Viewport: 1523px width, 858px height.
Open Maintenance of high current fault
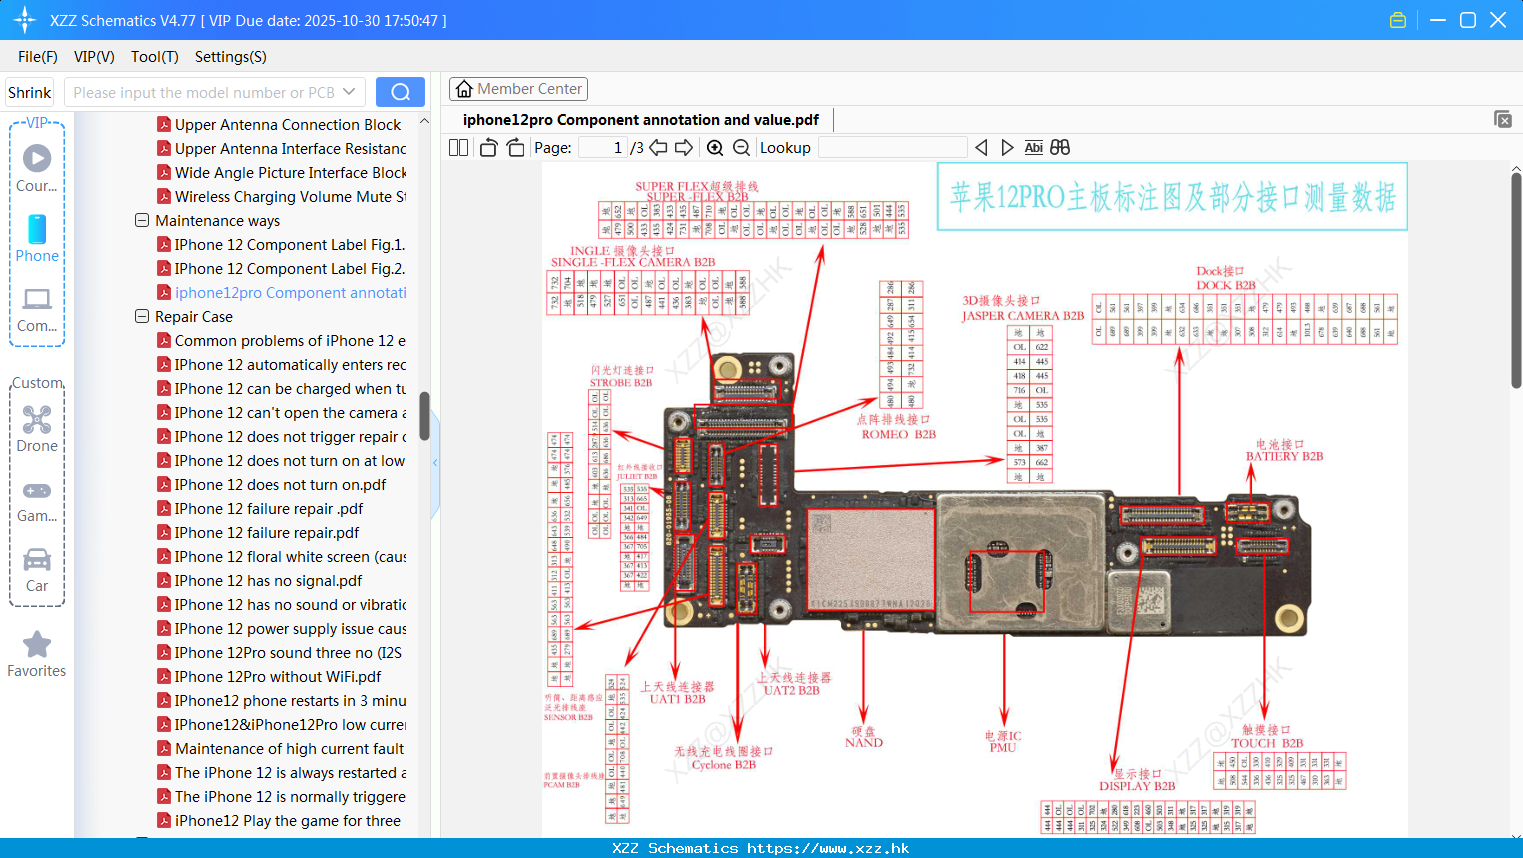[281, 748]
